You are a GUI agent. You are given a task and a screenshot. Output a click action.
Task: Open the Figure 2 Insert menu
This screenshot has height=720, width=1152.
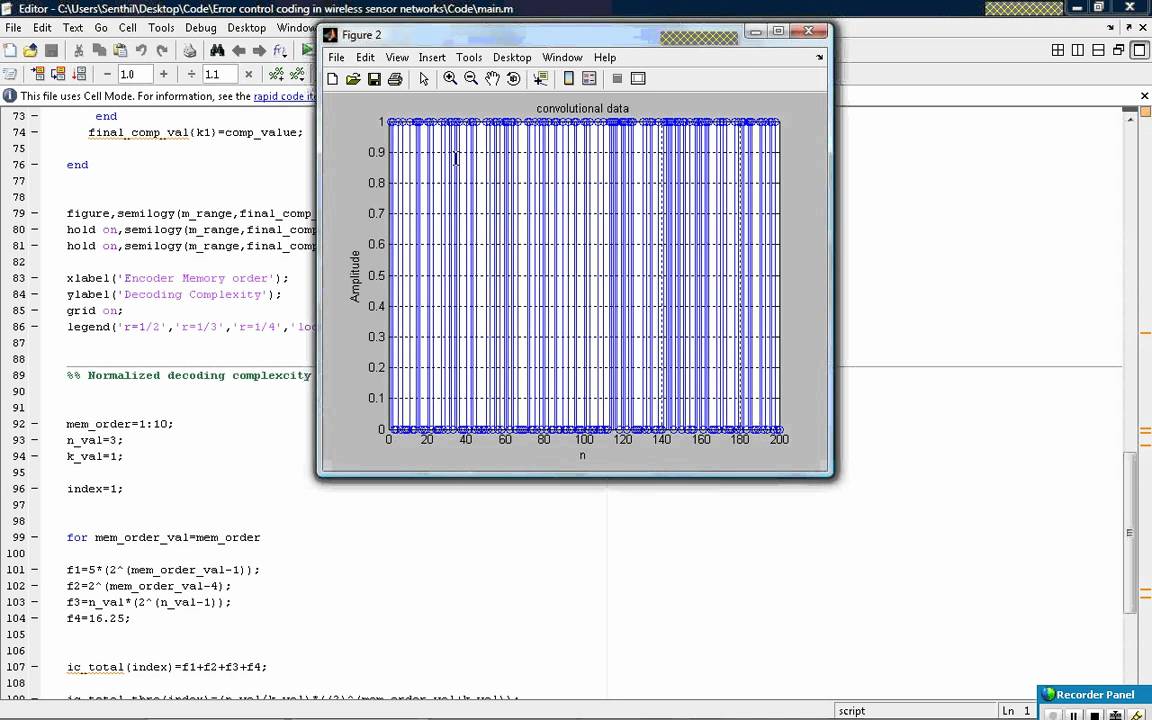tap(432, 57)
